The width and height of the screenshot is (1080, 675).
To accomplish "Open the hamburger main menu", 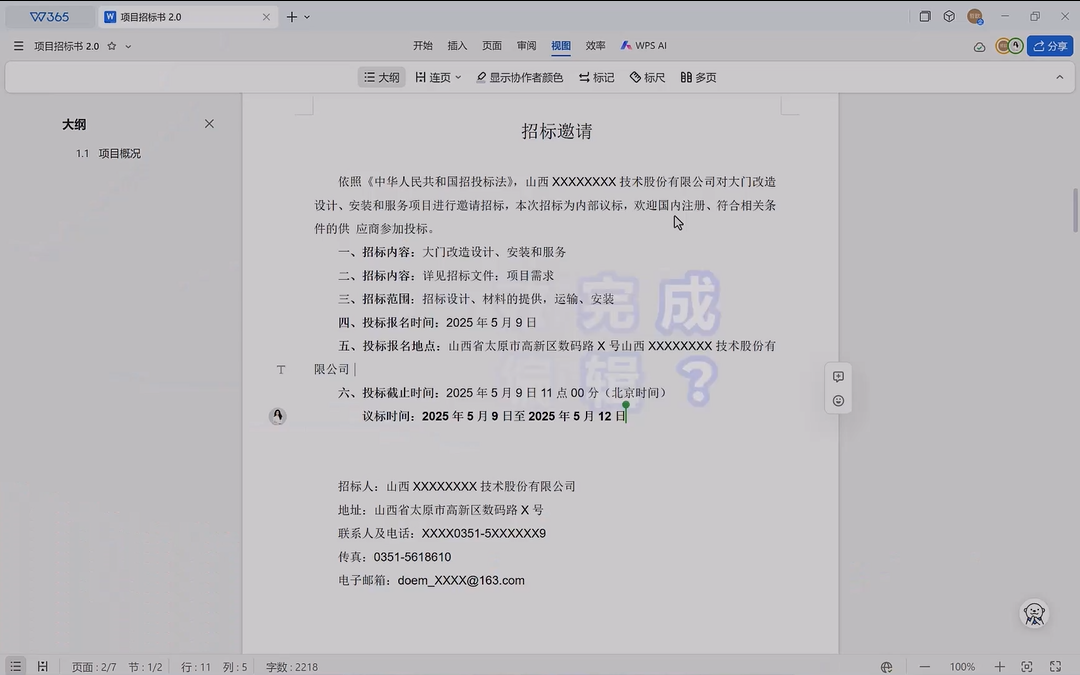I will (x=19, y=46).
